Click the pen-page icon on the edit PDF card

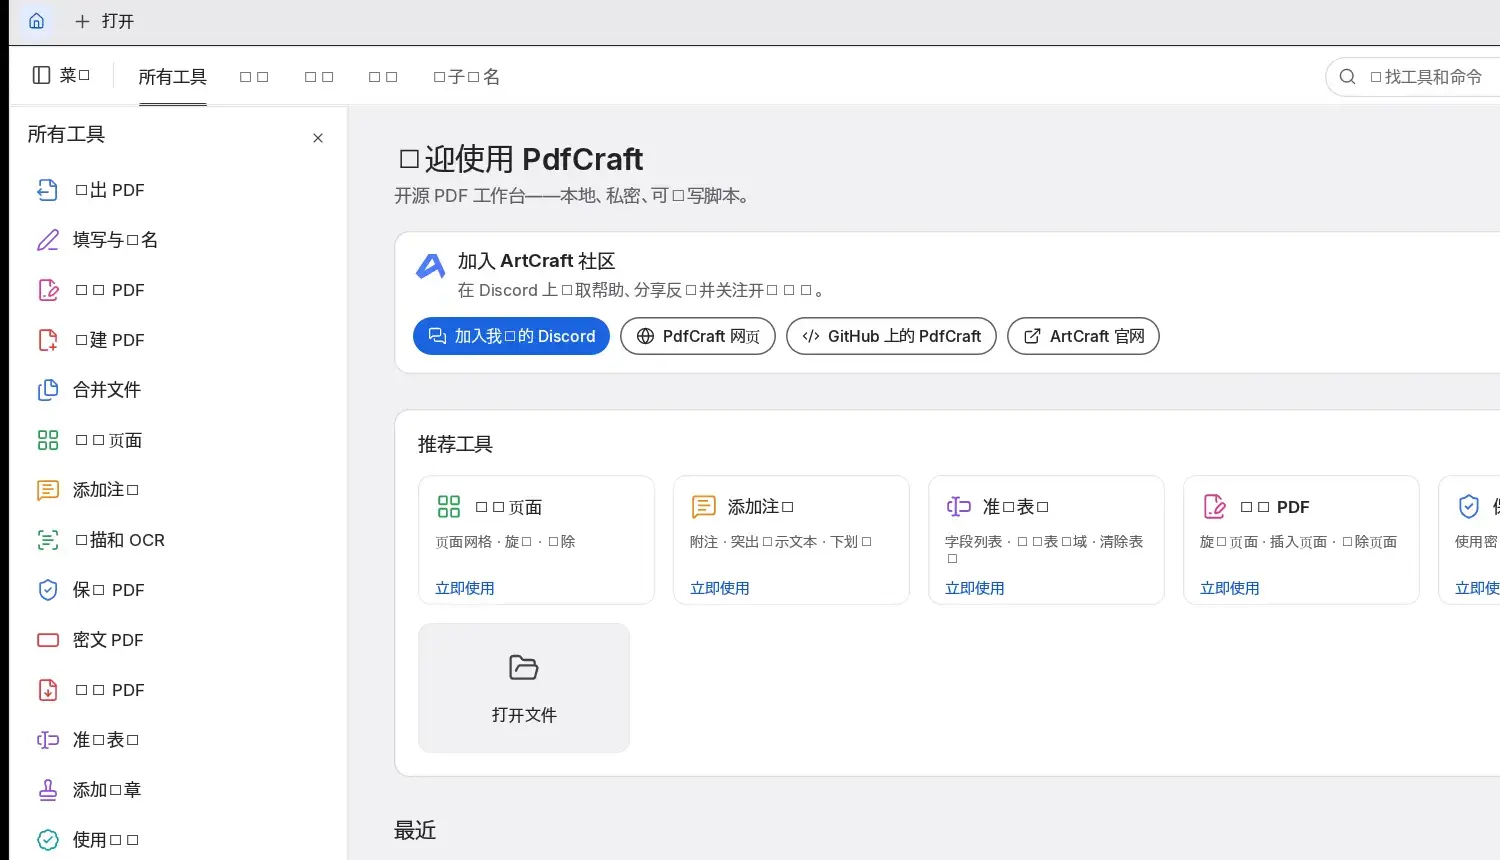point(1214,507)
